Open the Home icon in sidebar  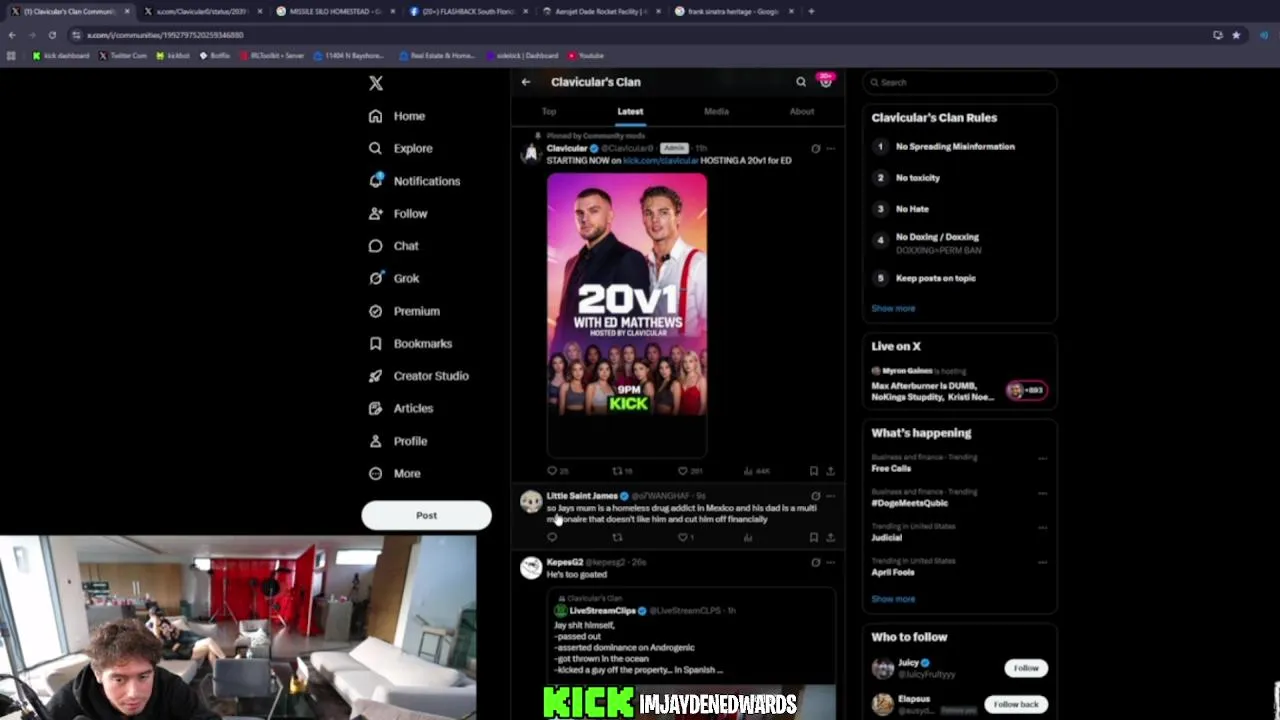[x=375, y=116]
